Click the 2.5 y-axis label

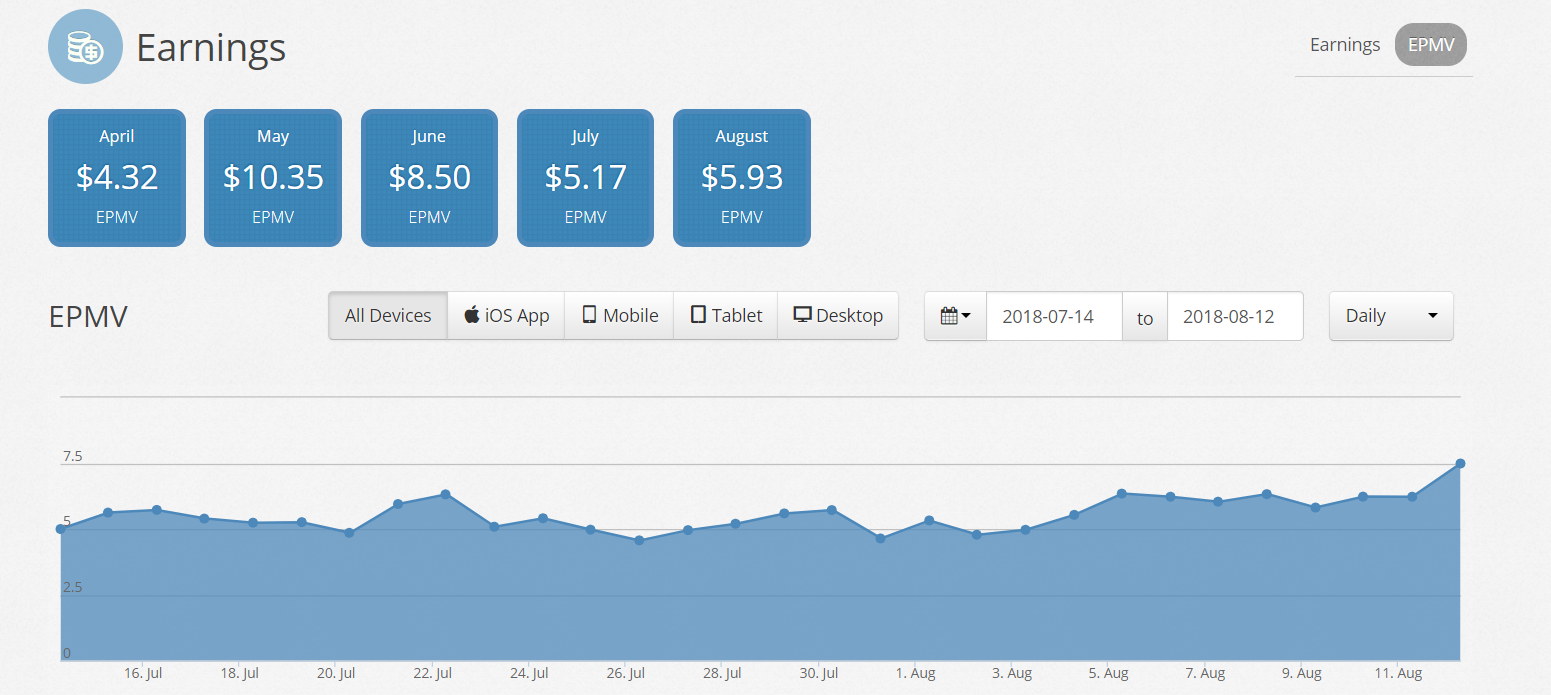pyautogui.click(x=72, y=587)
